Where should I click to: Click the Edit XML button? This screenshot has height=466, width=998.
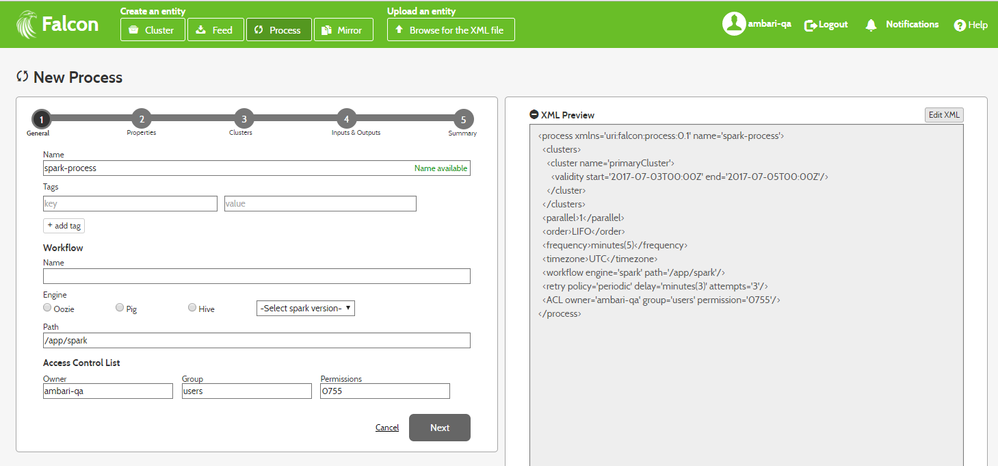click(944, 115)
